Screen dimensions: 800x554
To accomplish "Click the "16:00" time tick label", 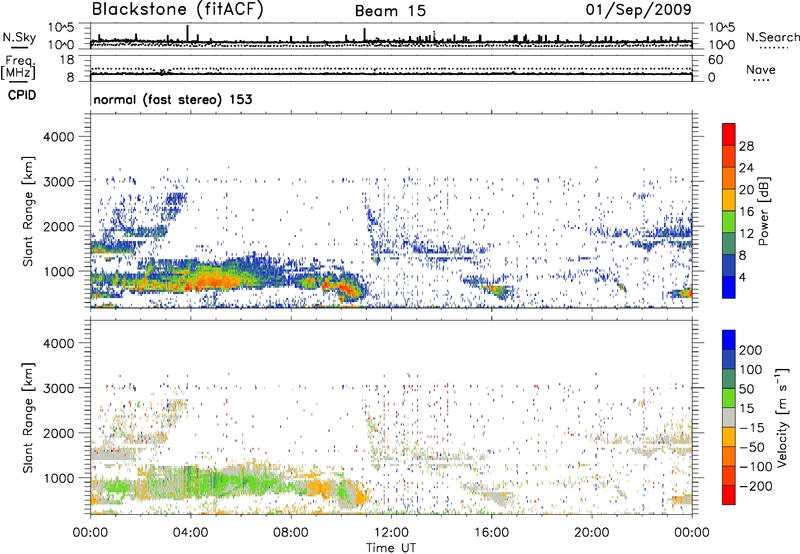I will [491, 533].
